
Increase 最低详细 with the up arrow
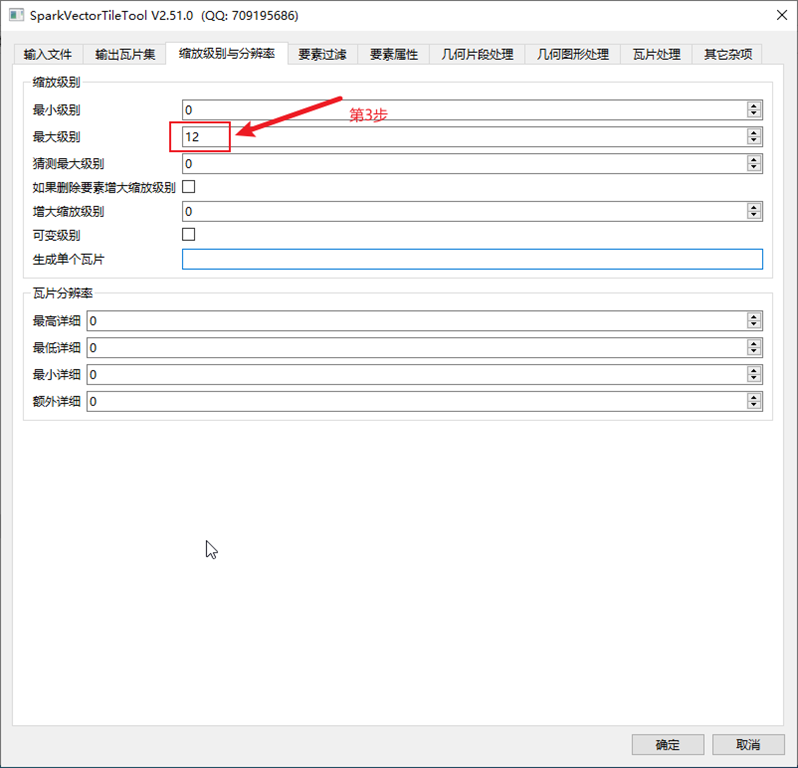click(x=754, y=344)
